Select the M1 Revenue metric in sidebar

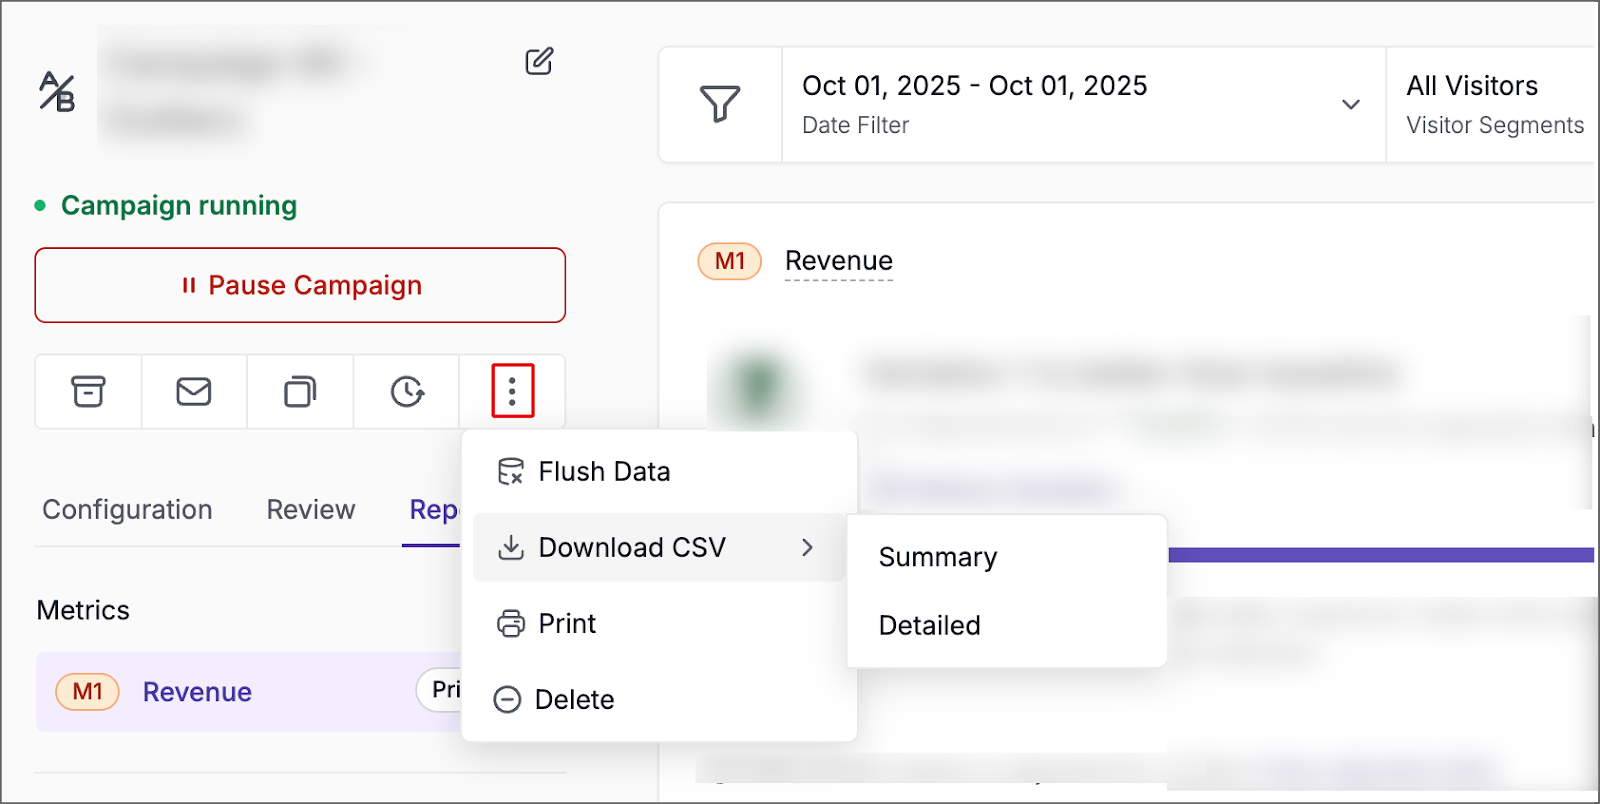tap(197, 692)
